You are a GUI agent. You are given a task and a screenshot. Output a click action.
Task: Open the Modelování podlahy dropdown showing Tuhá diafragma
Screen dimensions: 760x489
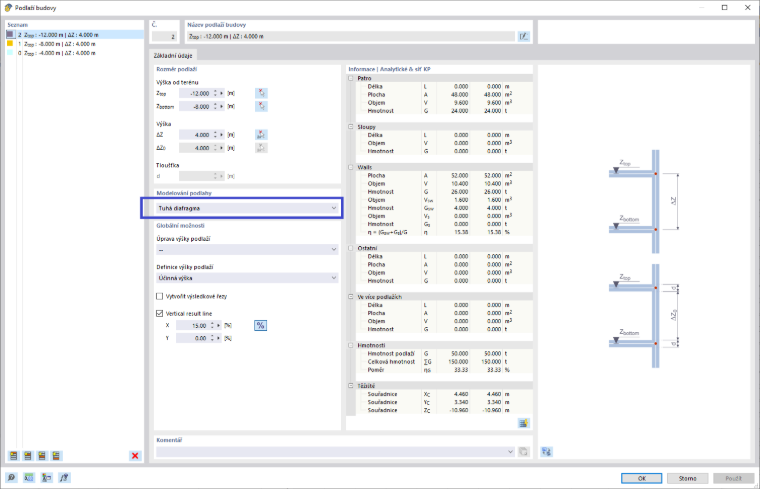click(x=247, y=208)
